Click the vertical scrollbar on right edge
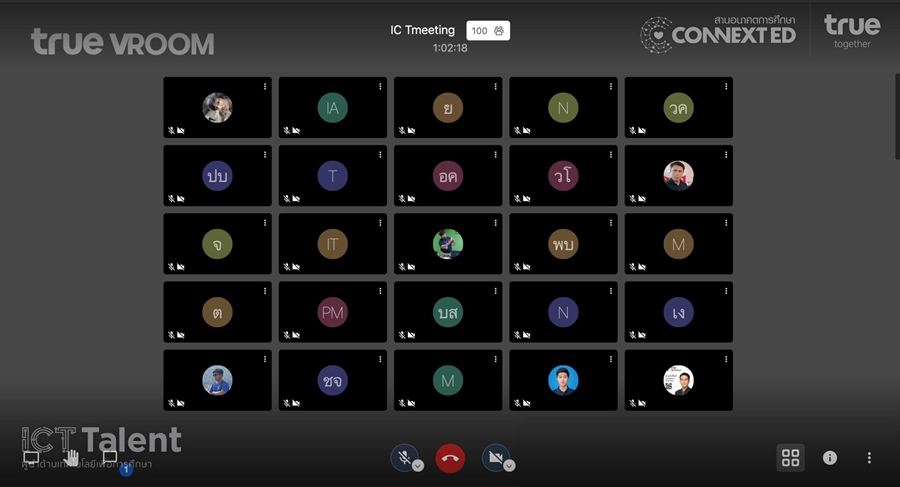This screenshot has width=900, height=487. point(896,115)
